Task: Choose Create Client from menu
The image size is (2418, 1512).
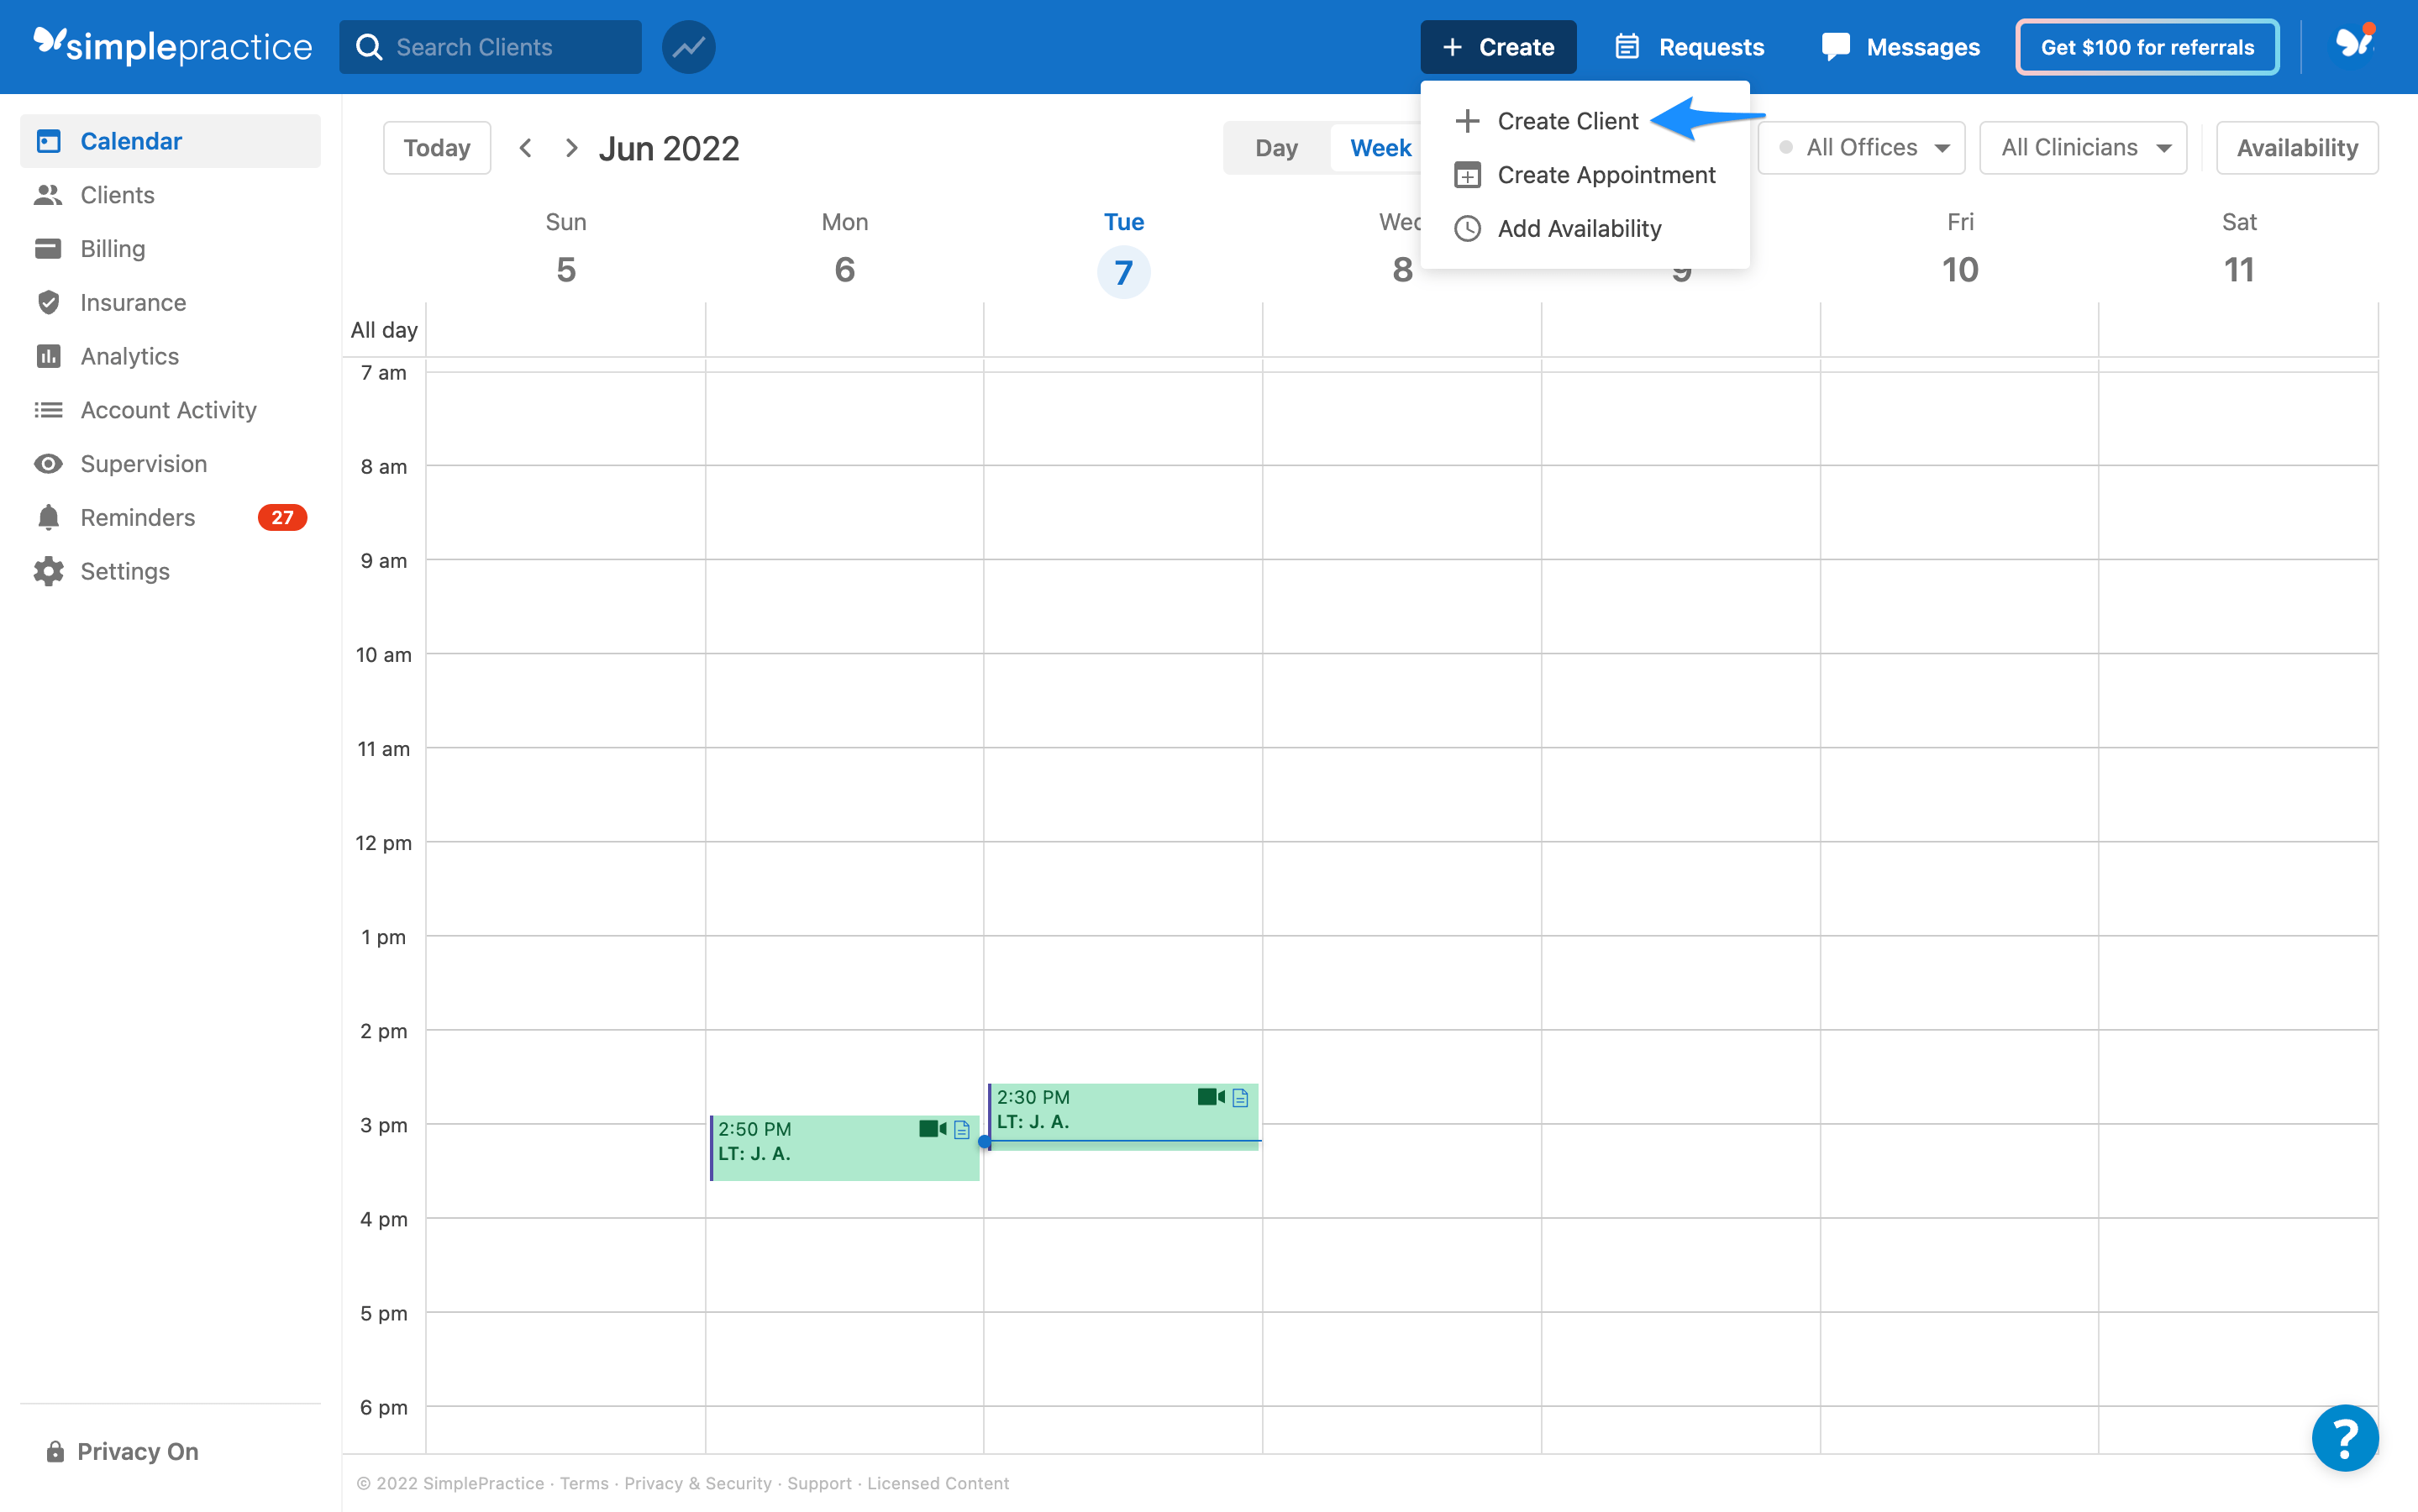Action: pyautogui.click(x=1567, y=121)
